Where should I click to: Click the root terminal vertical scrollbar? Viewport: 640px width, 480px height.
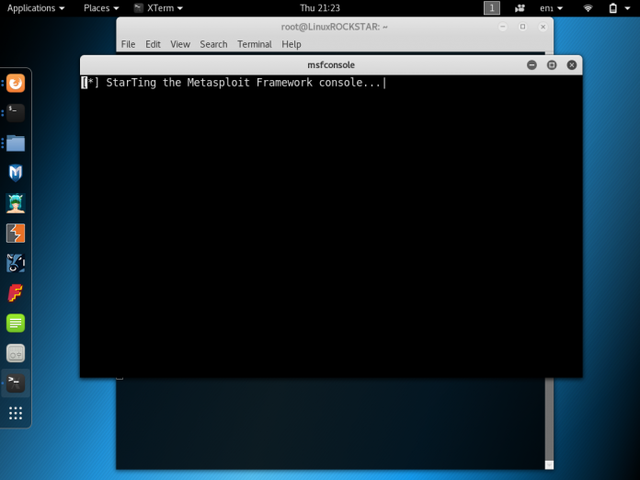tap(549, 418)
